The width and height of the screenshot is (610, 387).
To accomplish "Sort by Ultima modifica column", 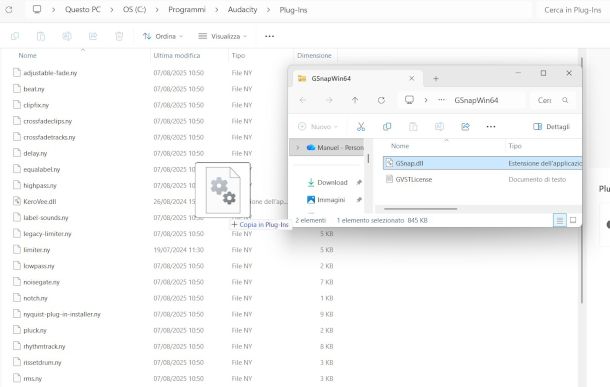I will coord(177,56).
